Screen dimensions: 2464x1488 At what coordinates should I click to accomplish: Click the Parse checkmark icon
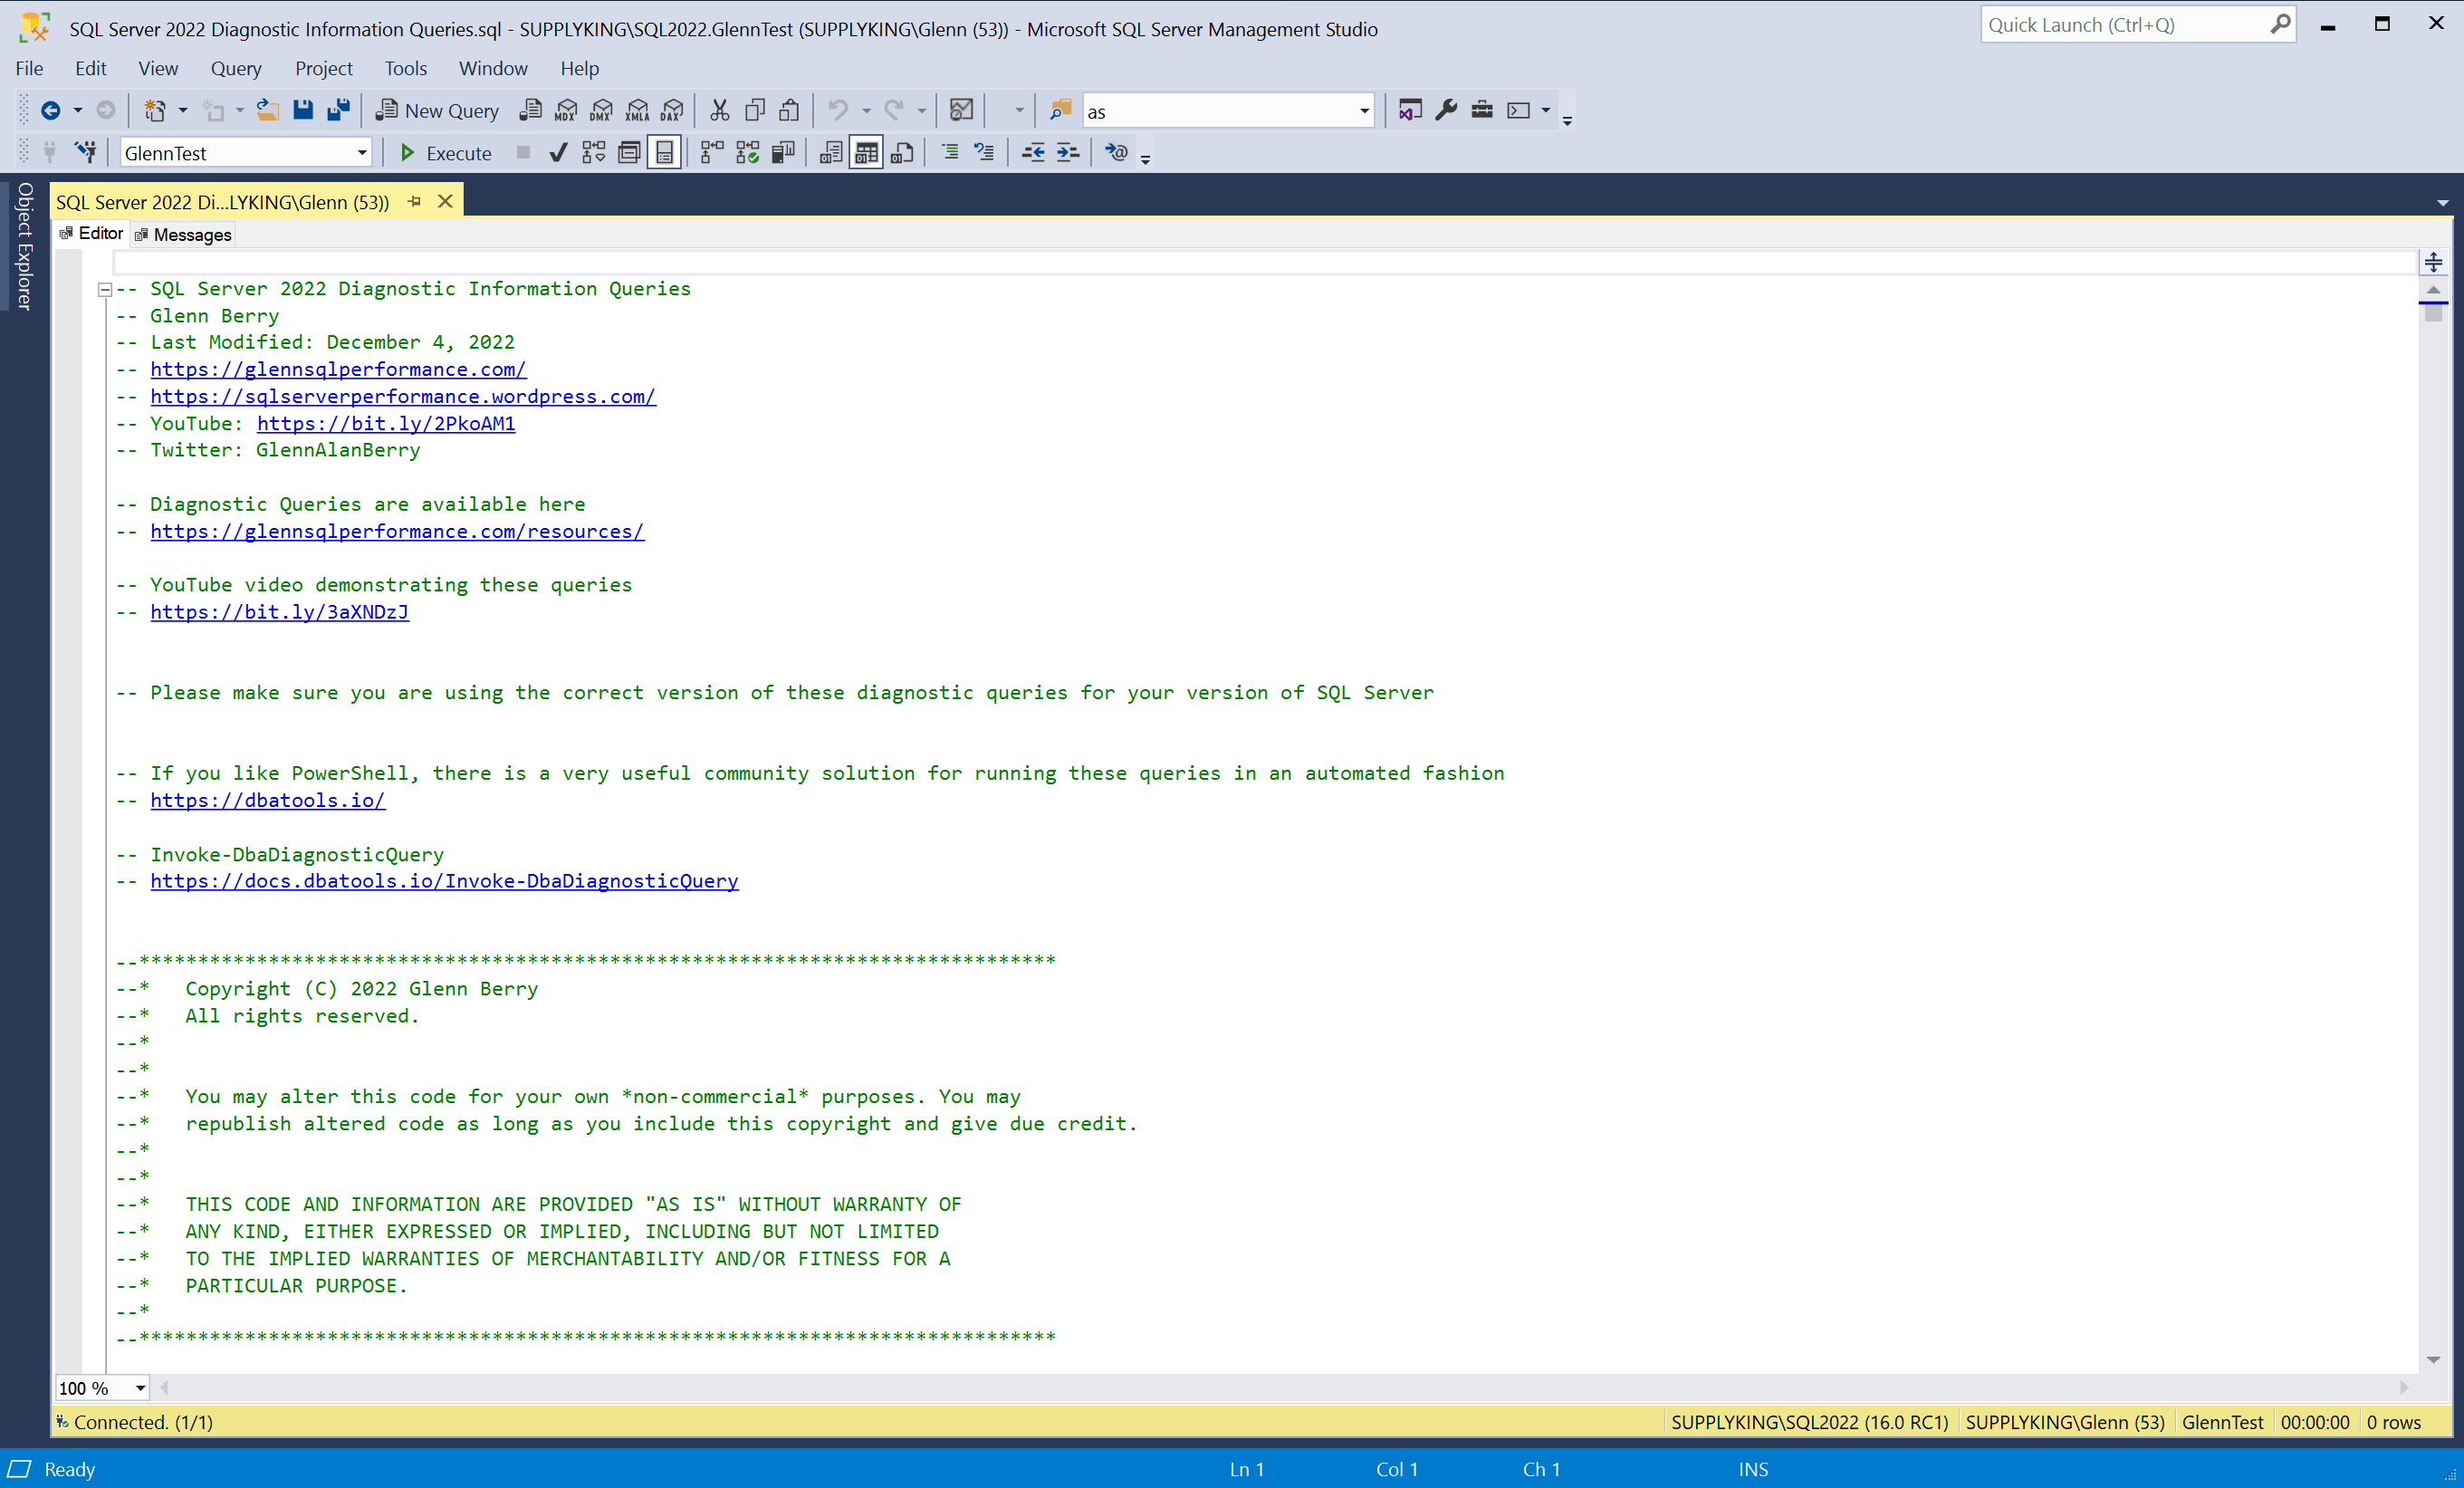[x=558, y=153]
